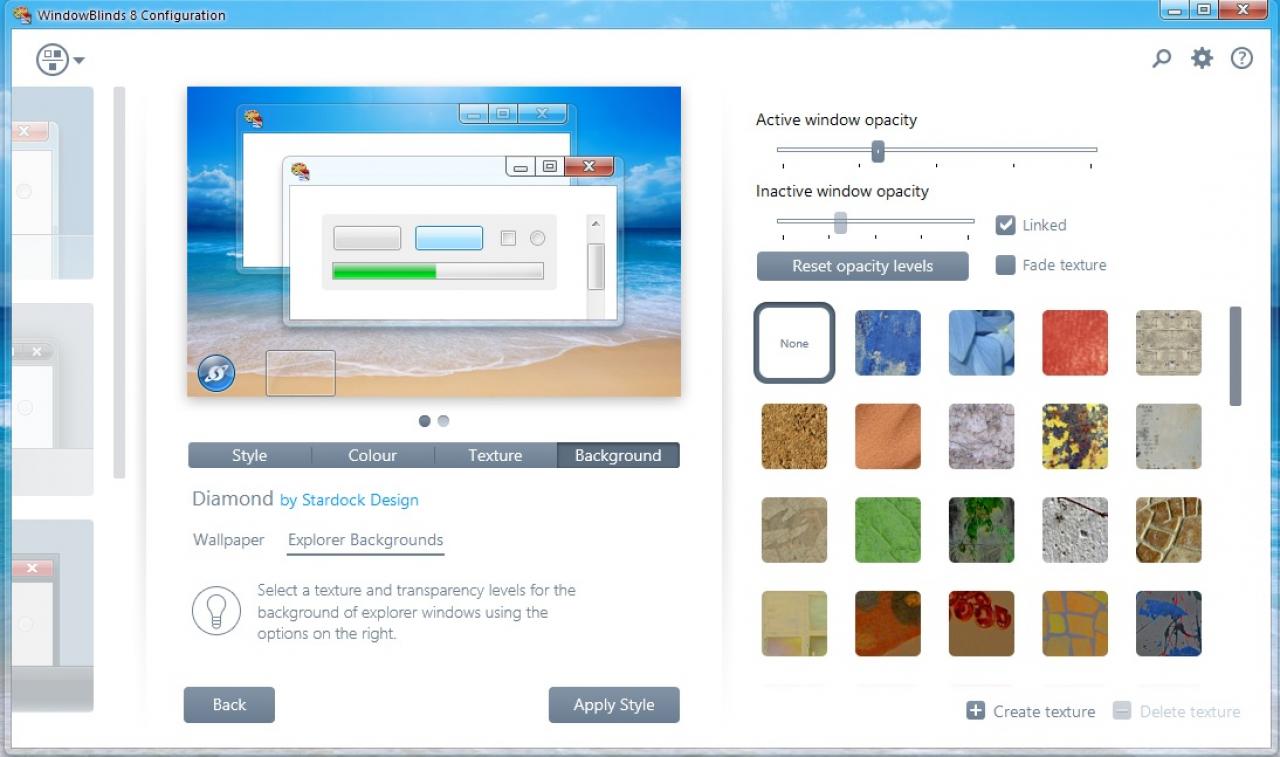Select the orange fabric texture
This screenshot has width=1280, height=757.
[888, 436]
